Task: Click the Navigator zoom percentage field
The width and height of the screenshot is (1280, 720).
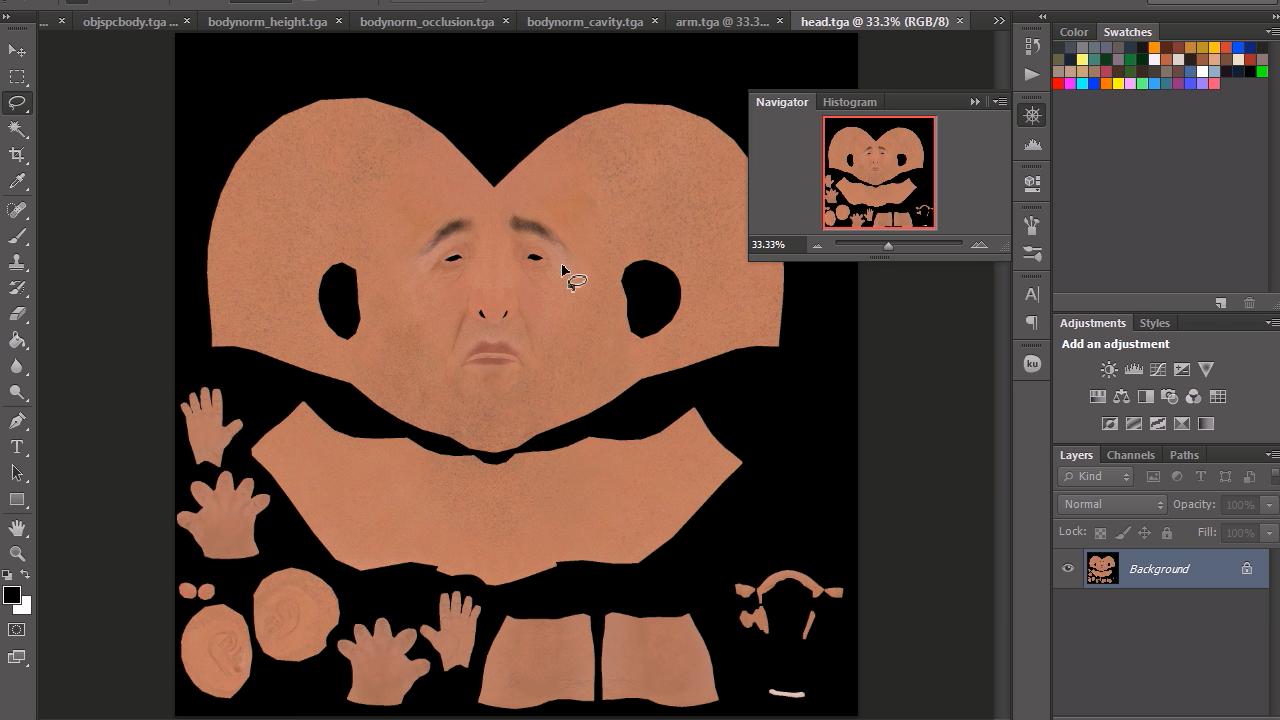Action: point(769,245)
